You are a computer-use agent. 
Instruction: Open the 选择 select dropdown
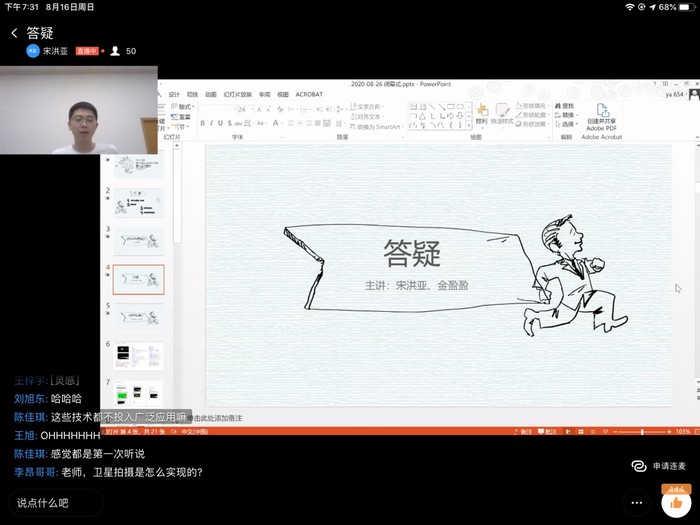567,124
